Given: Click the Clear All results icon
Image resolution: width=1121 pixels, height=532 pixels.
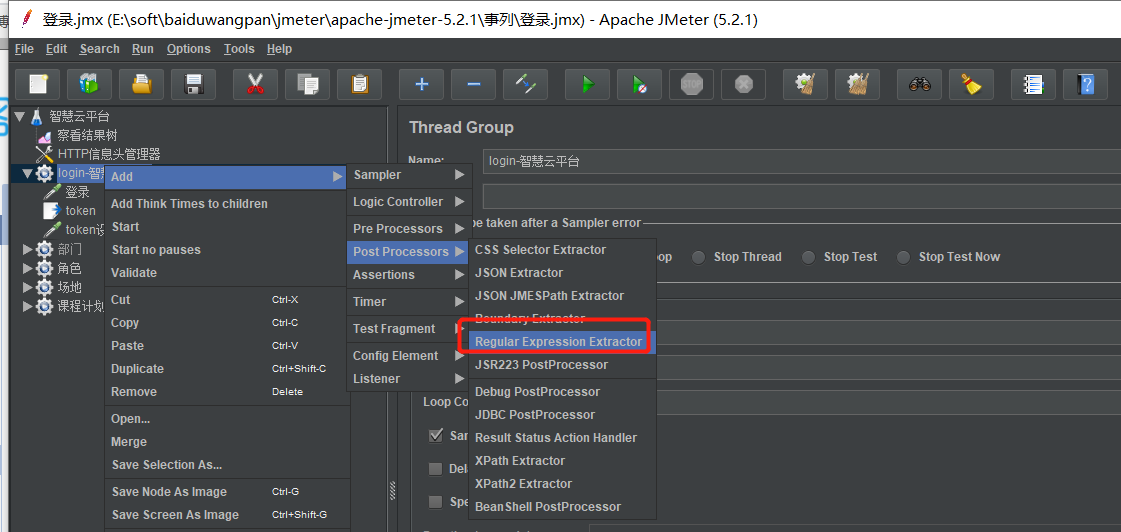Looking at the screenshot, I should (x=857, y=84).
